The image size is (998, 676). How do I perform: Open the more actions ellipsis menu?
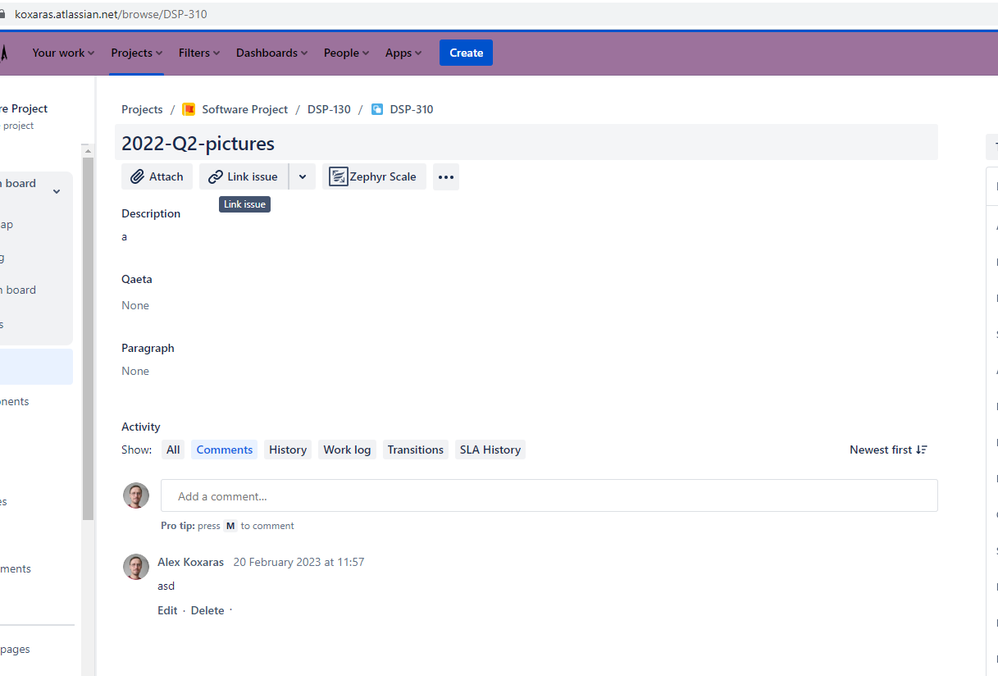[445, 176]
